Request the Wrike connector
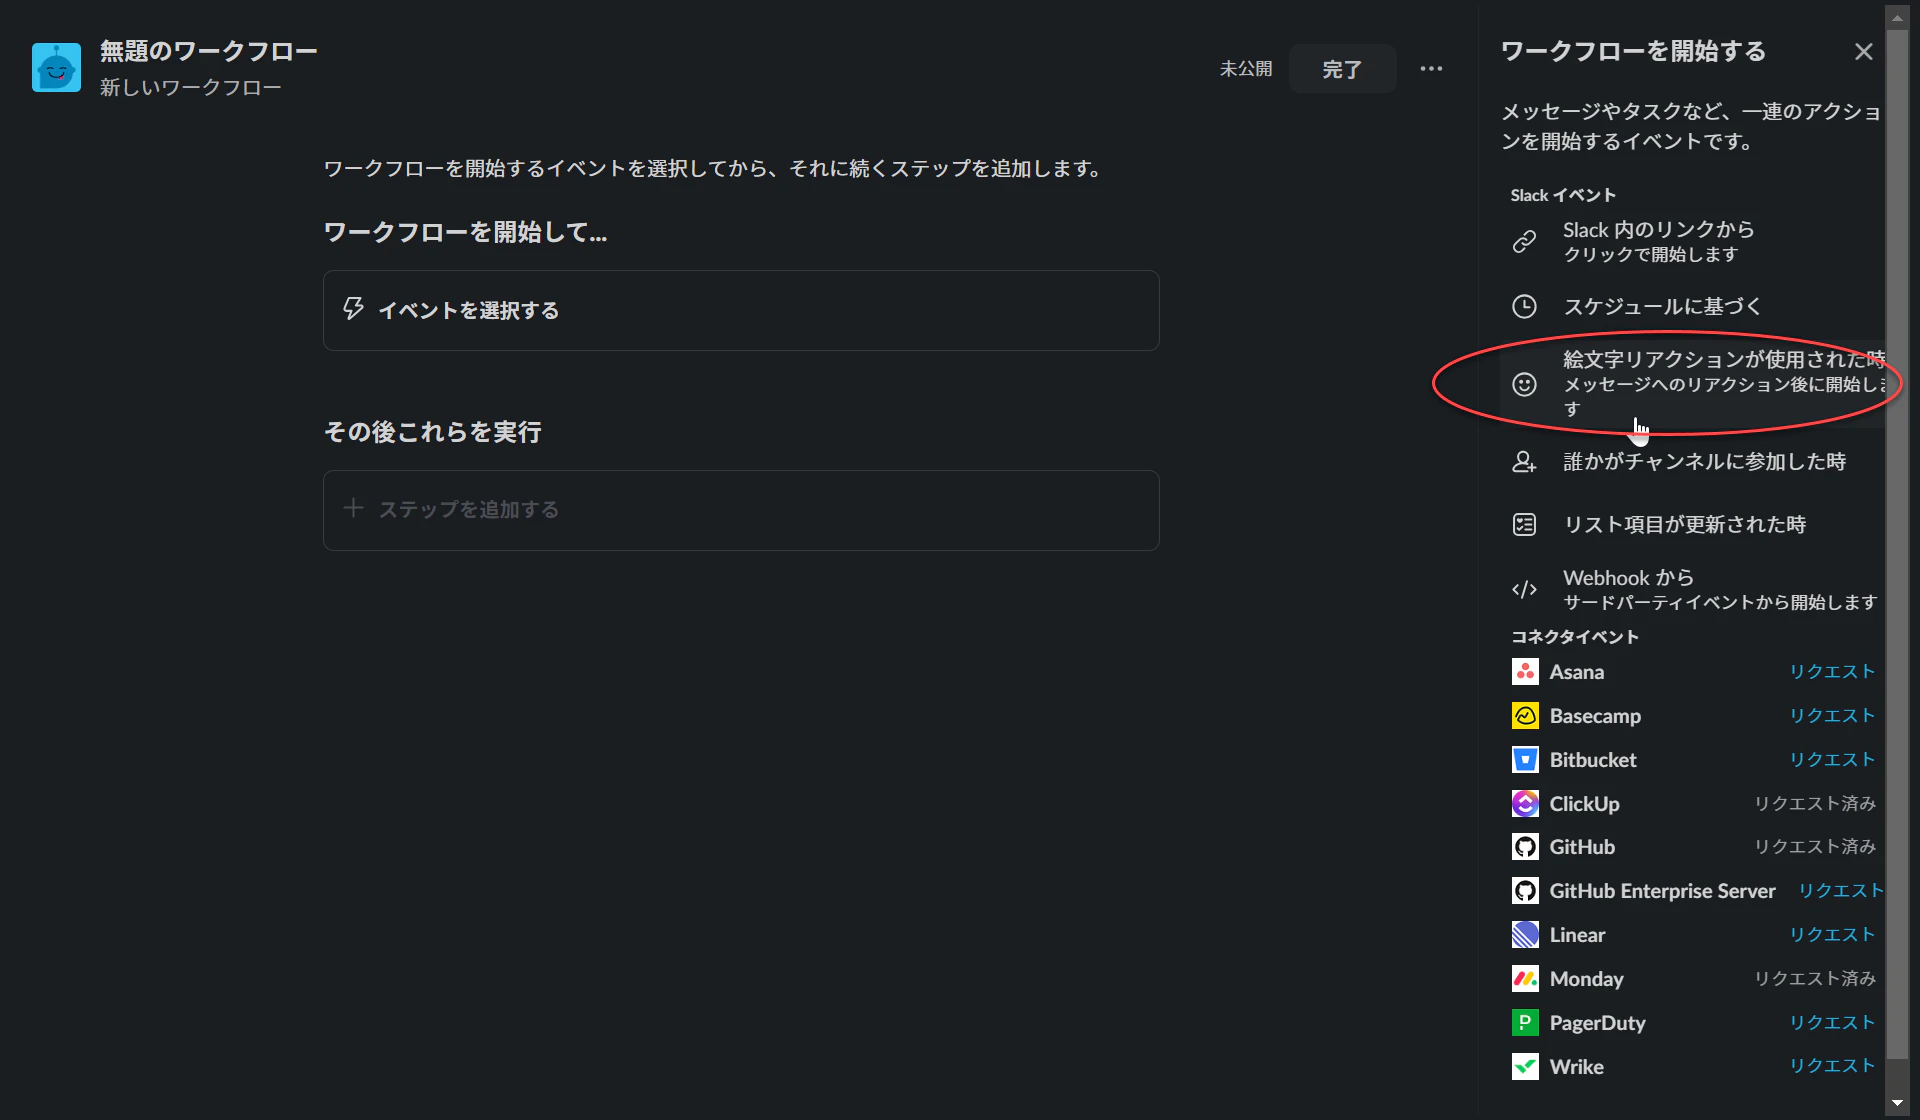The width and height of the screenshot is (1920, 1120). [x=1832, y=1067]
